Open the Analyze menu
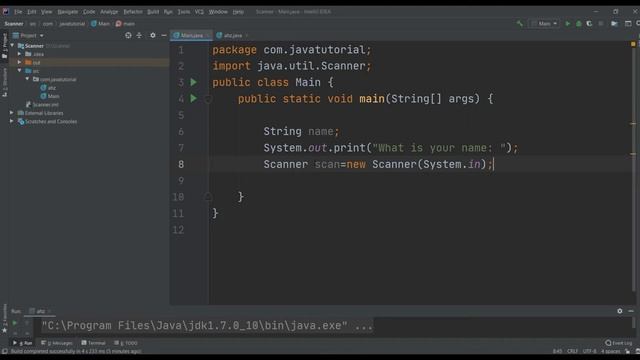The width and height of the screenshot is (640, 360). 109,12
